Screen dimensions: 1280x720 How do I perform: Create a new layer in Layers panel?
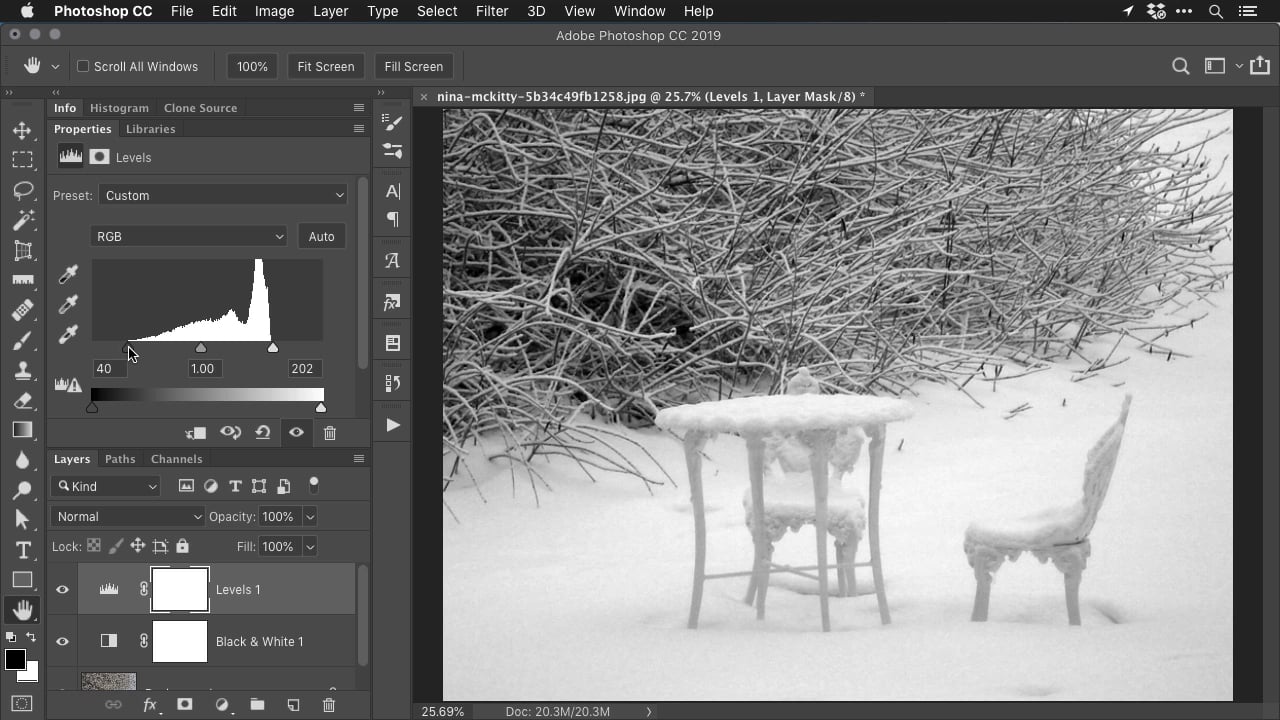point(293,705)
